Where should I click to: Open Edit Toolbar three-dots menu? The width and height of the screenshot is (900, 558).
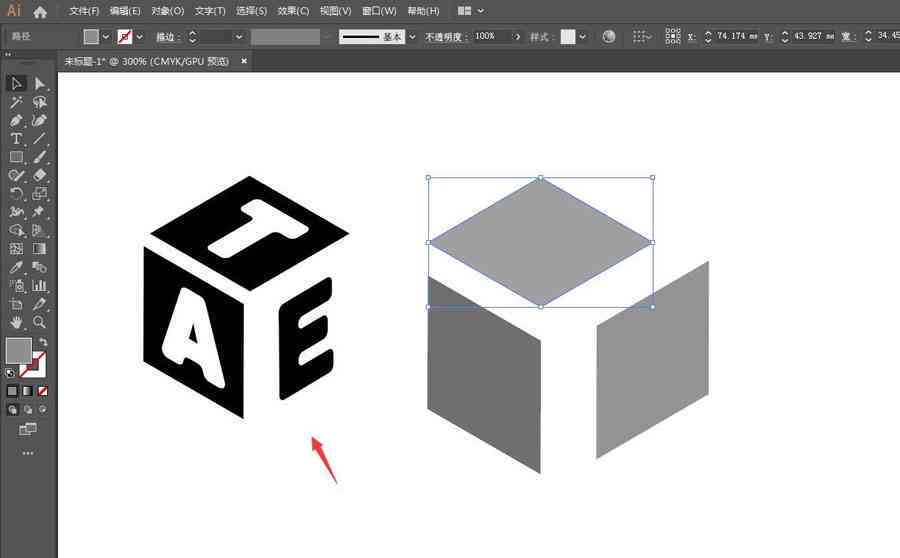pyautogui.click(x=28, y=454)
